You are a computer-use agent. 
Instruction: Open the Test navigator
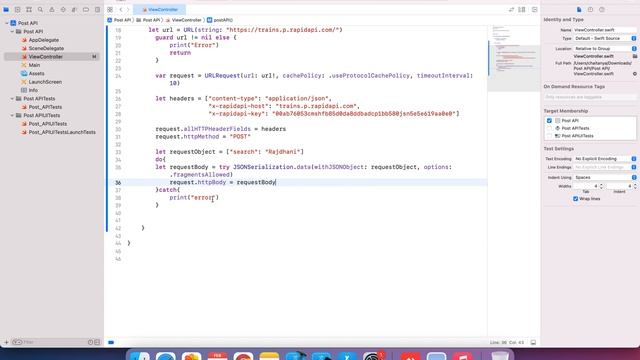(x=63, y=9)
